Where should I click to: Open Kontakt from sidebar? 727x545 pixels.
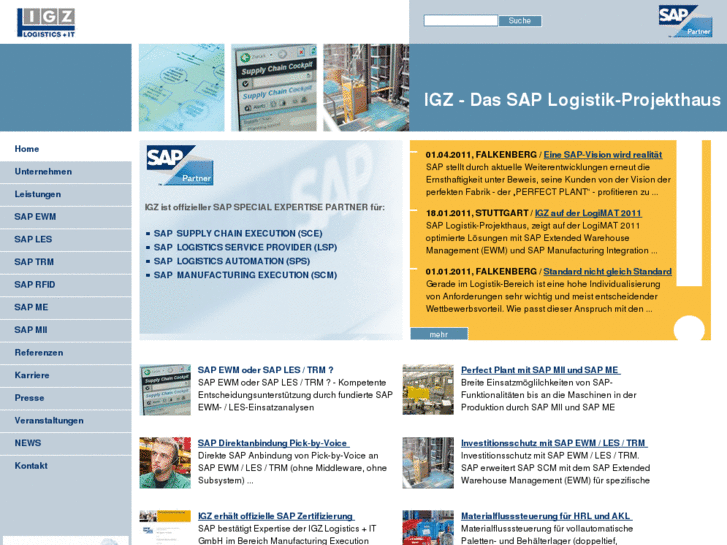click(66, 466)
